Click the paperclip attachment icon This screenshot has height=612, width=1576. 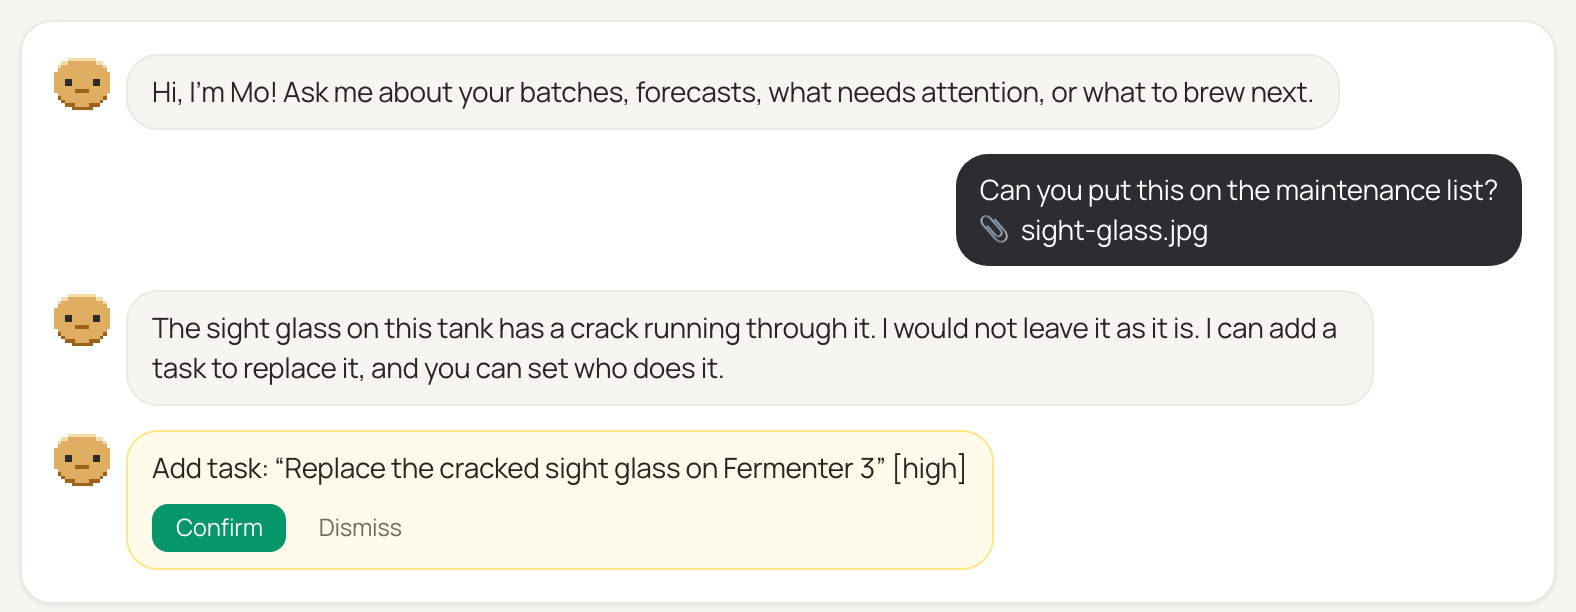coord(994,230)
